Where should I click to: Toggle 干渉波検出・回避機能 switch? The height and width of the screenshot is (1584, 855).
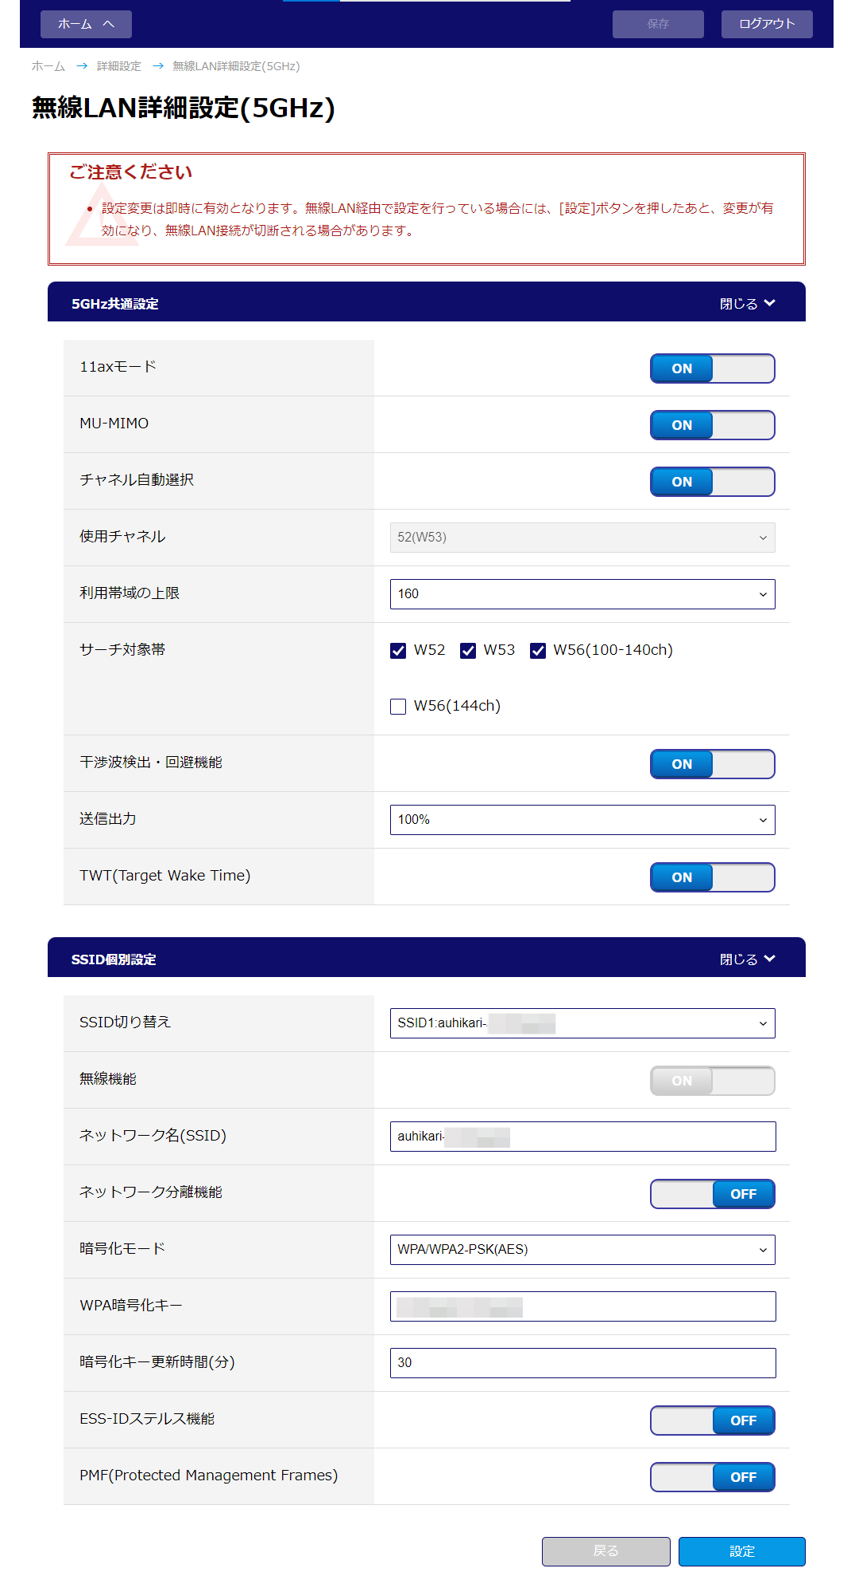click(x=712, y=764)
